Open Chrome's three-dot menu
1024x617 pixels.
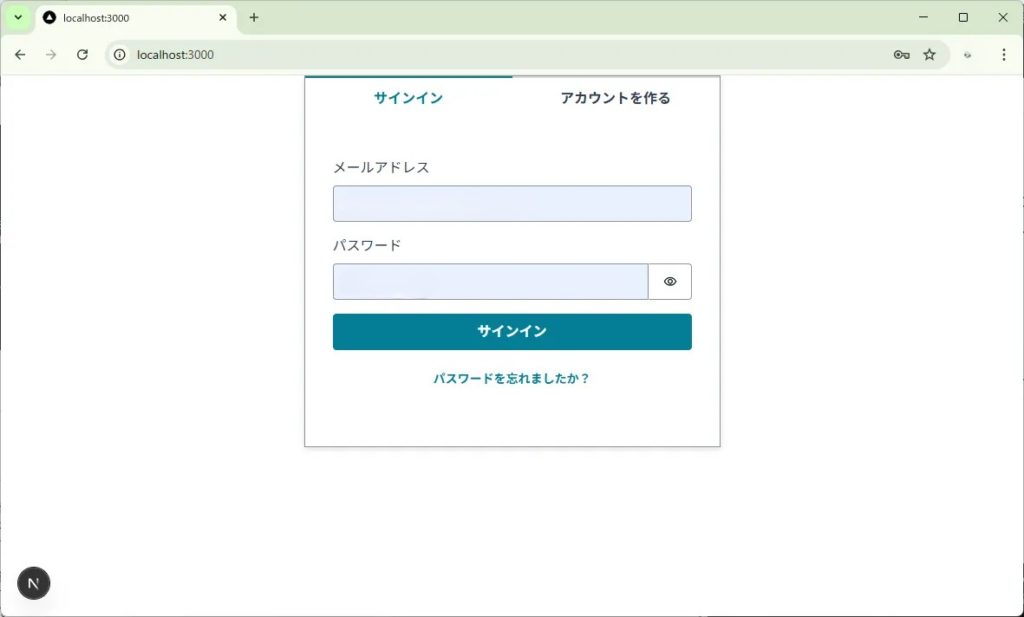tap(1003, 55)
